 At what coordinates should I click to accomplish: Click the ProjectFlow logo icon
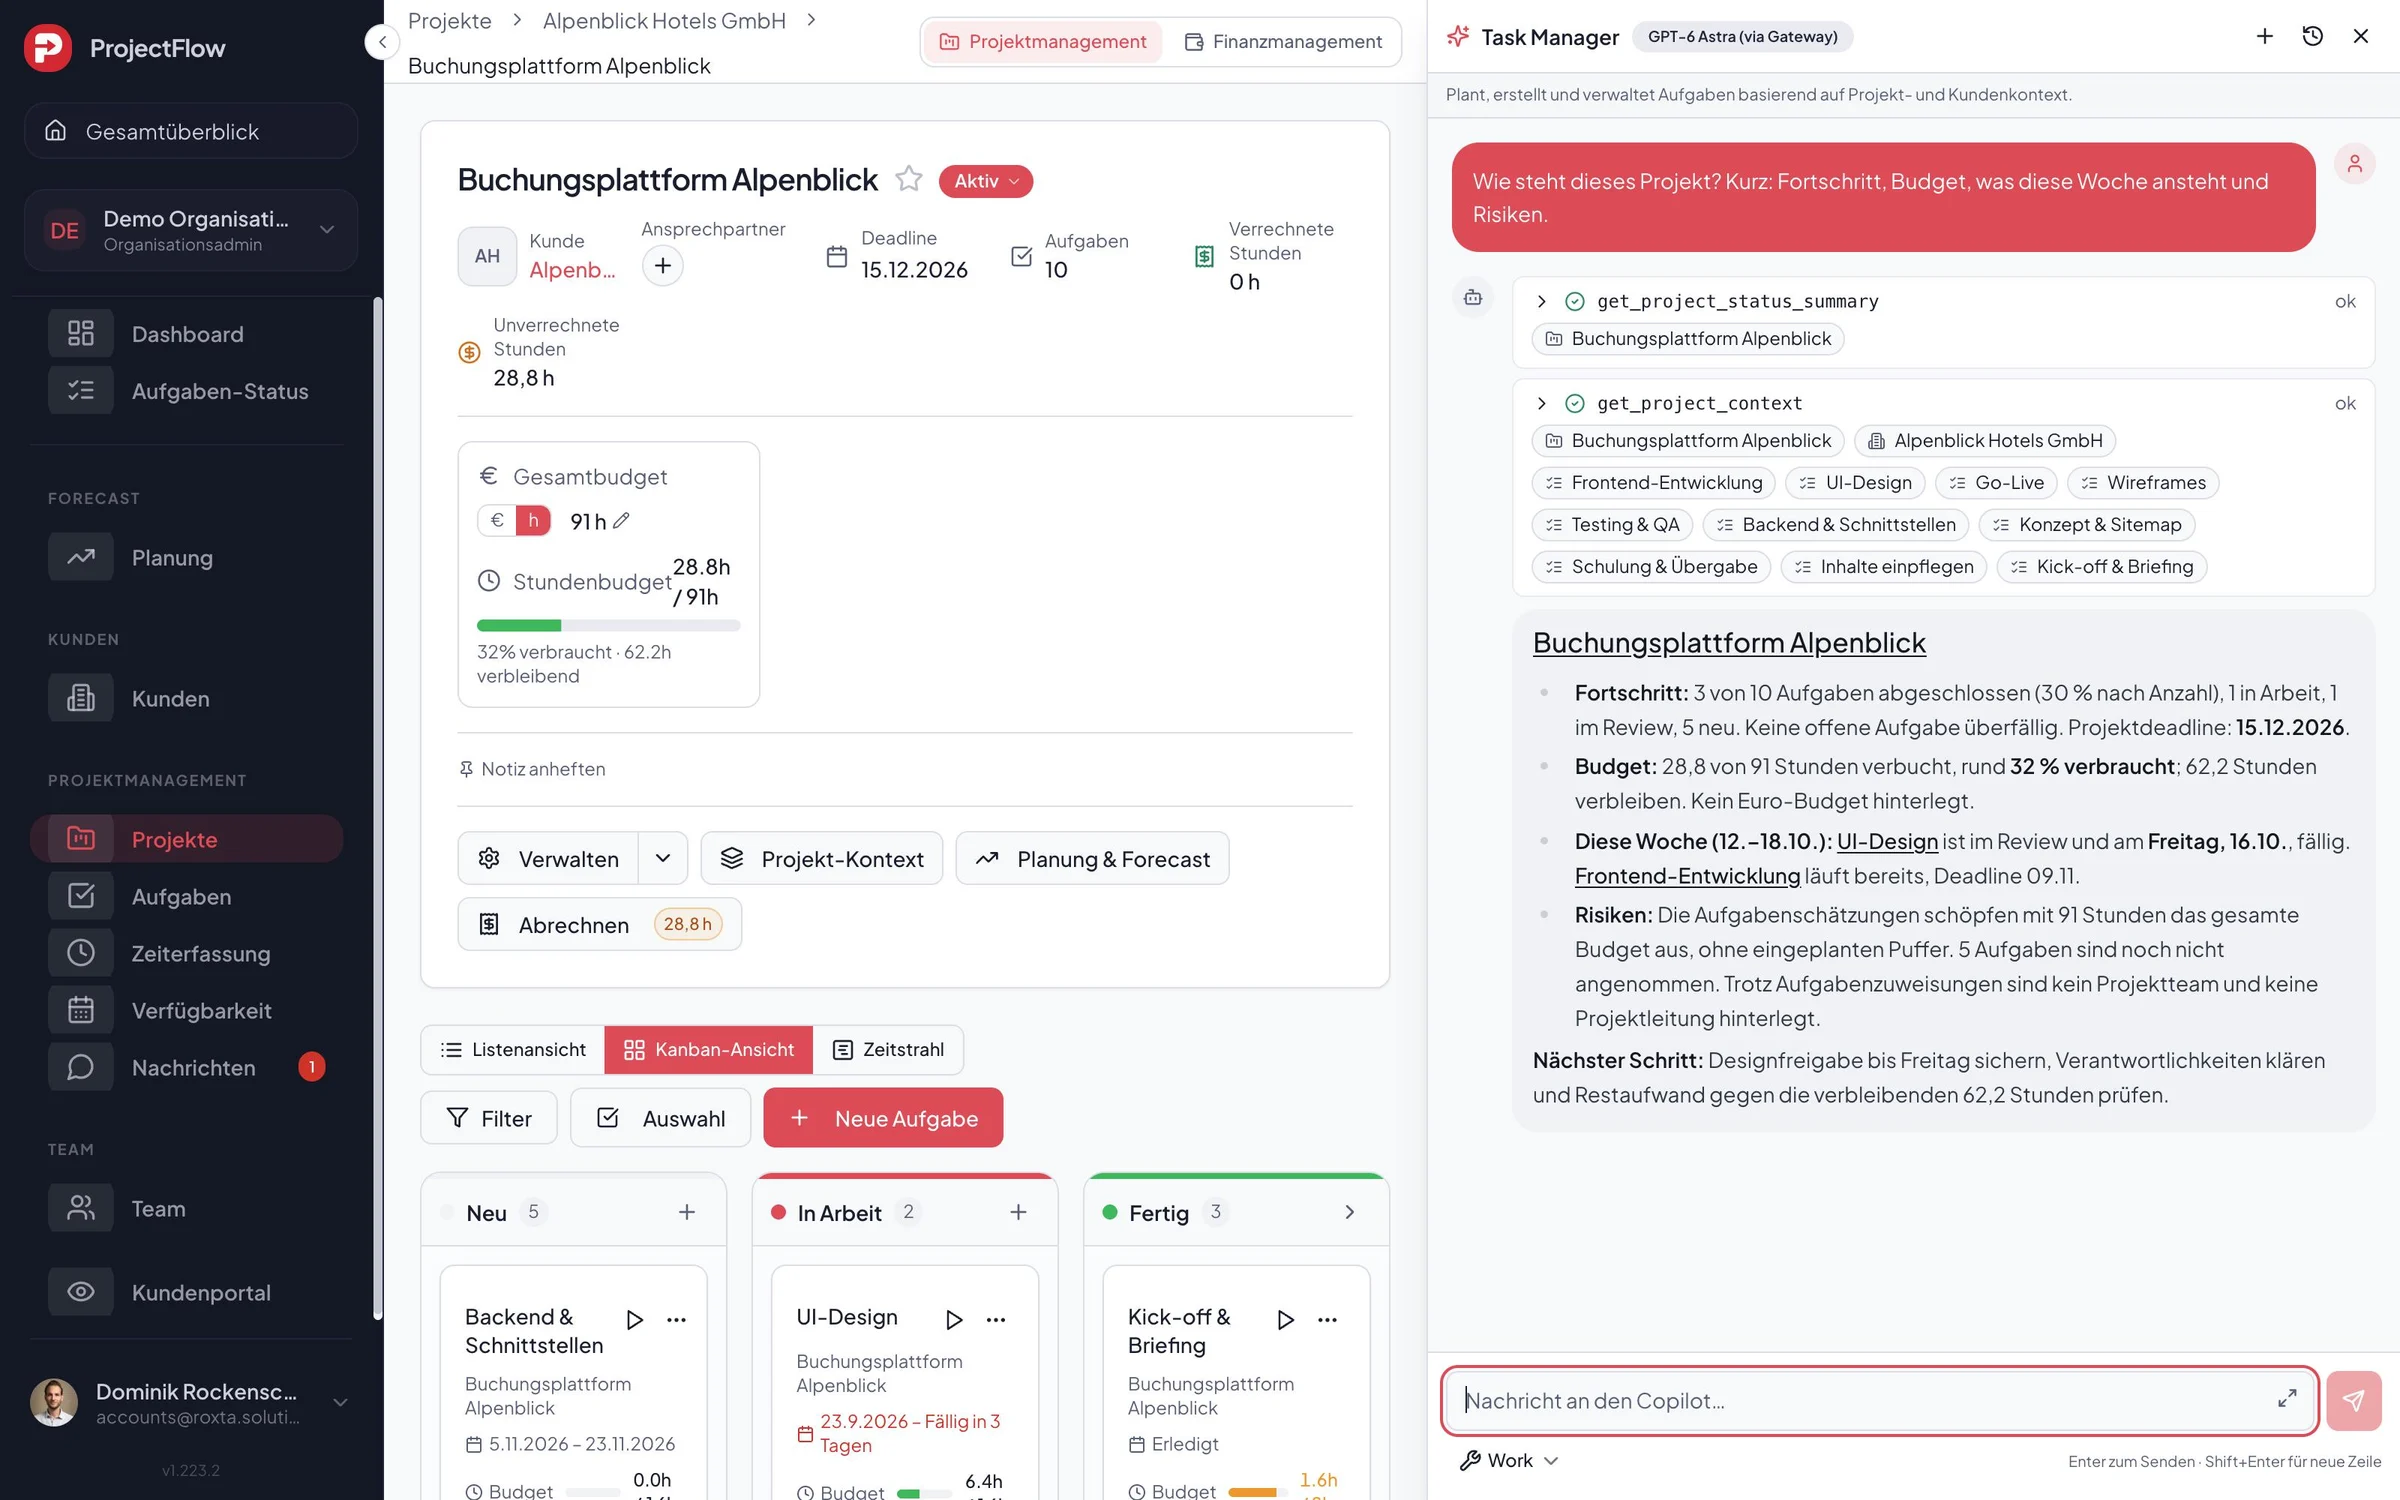[48, 47]
